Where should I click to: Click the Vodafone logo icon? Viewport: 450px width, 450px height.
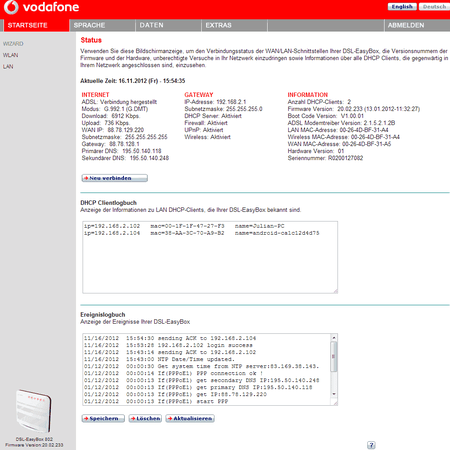[x=11, y=7]
